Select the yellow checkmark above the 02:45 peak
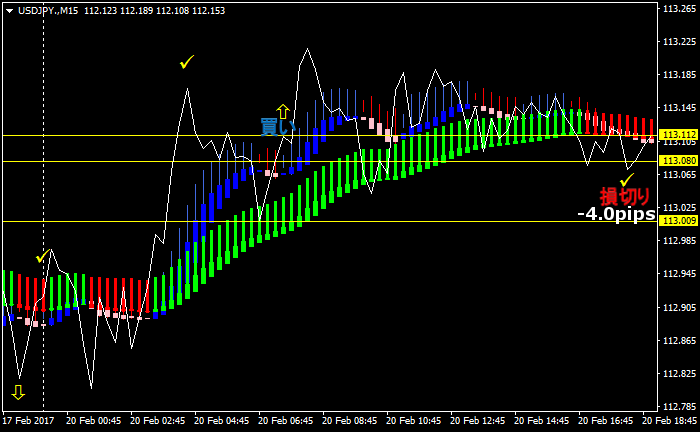This screenshot has width=700, height=432. click(187, 62)
